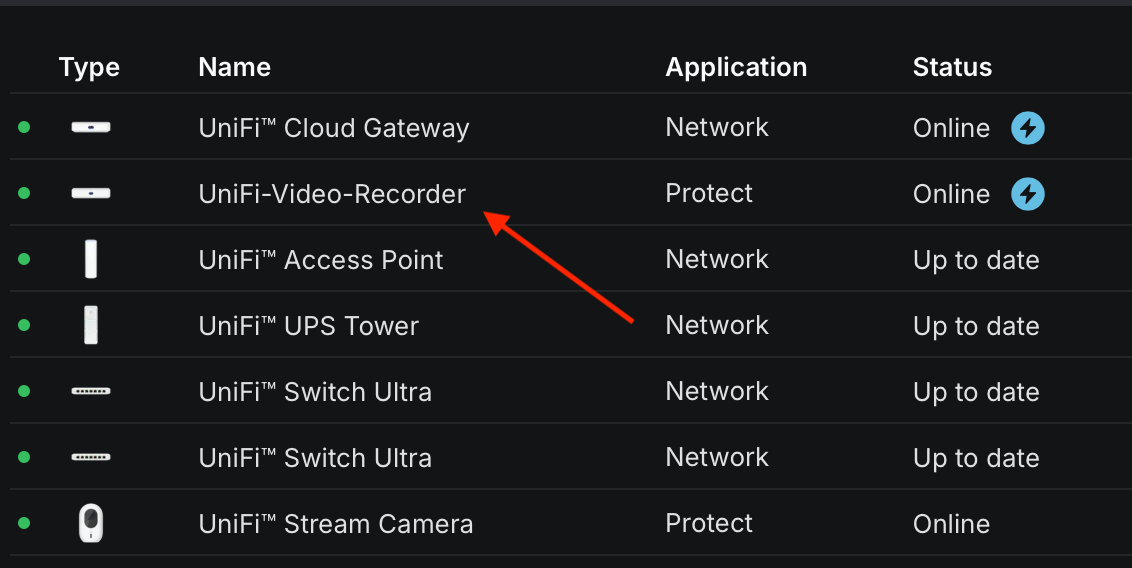The width and height of the screenshot is (1132, 568).
Task: Click the UniFi-Video-Recorder device icon
Action: 91,193
